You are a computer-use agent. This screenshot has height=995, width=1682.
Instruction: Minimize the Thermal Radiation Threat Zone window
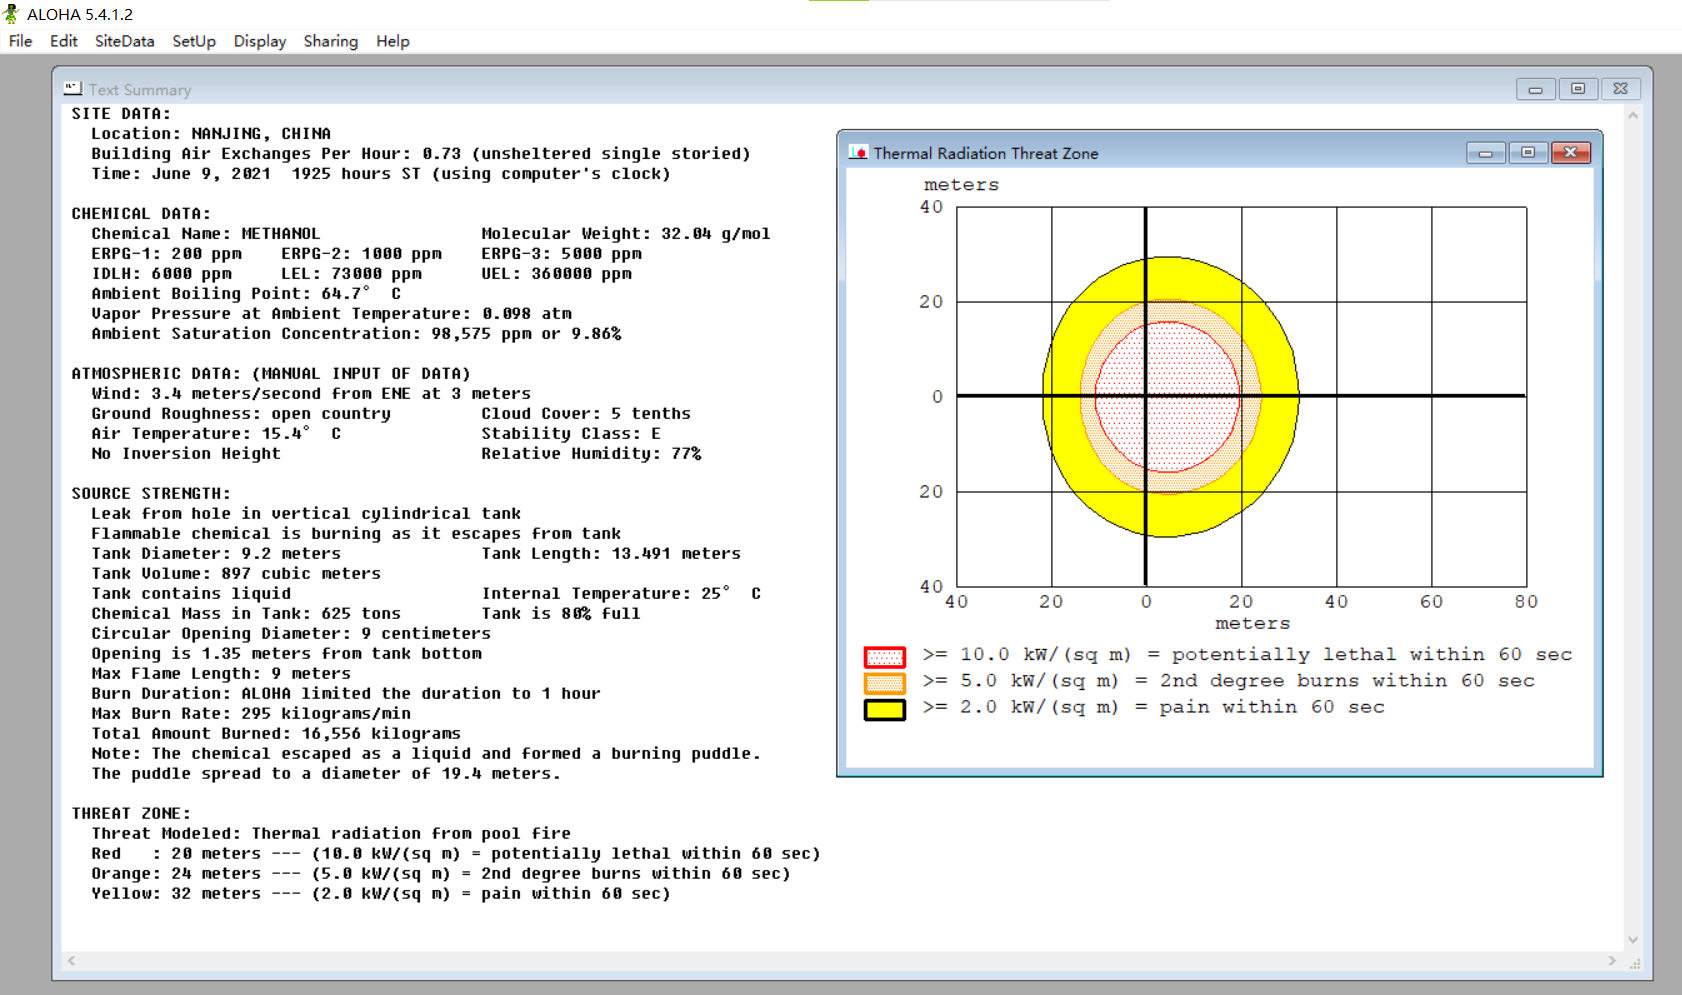pyautogui.click(x=1486, y=152)
